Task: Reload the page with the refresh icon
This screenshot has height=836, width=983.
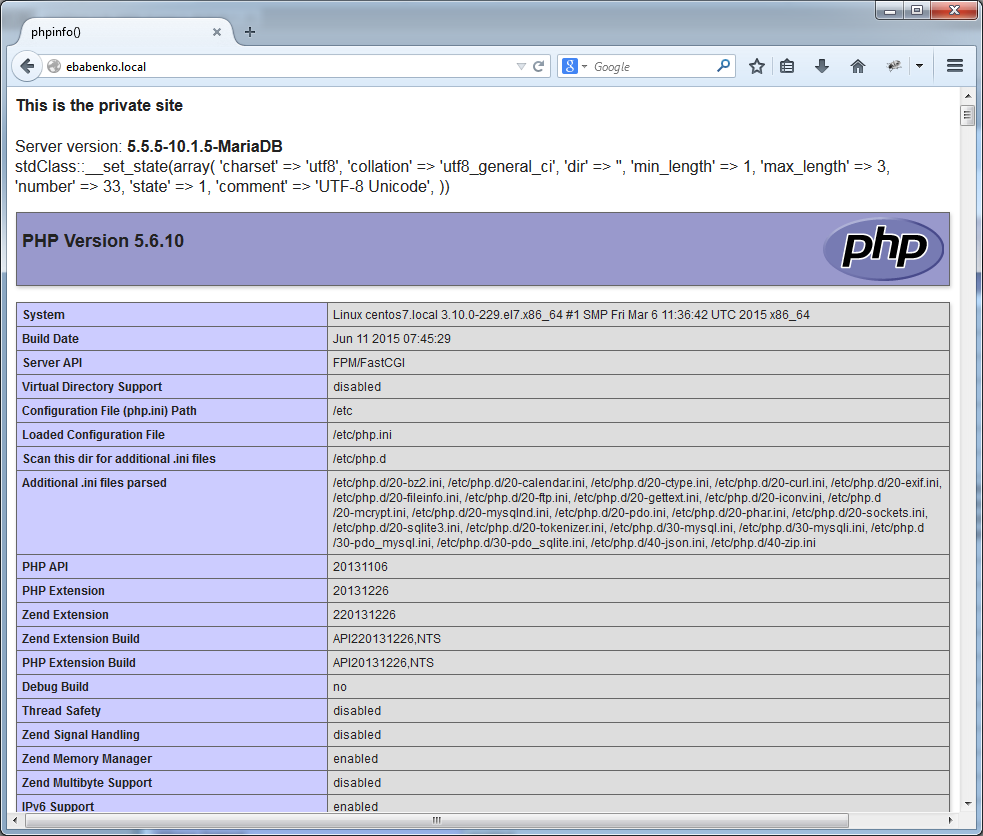Action: coord(538,66)
